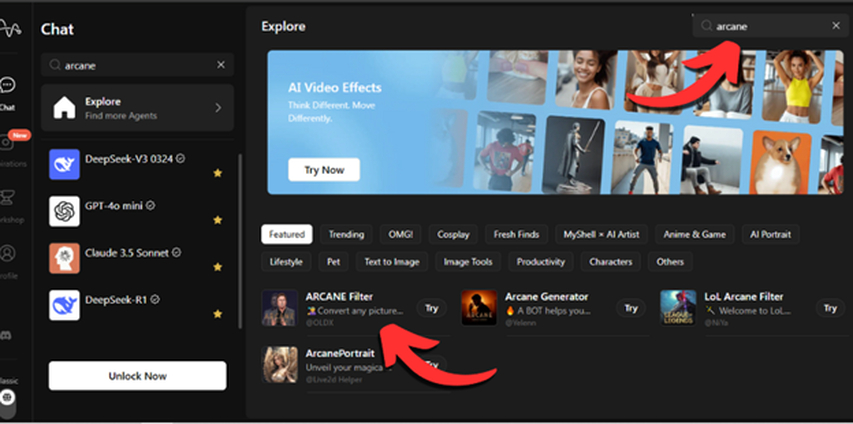Screen dimensions: 853x424
Task: Toggle favorite star for Claude 3.5 Sonnet
Action: point(218,267)
